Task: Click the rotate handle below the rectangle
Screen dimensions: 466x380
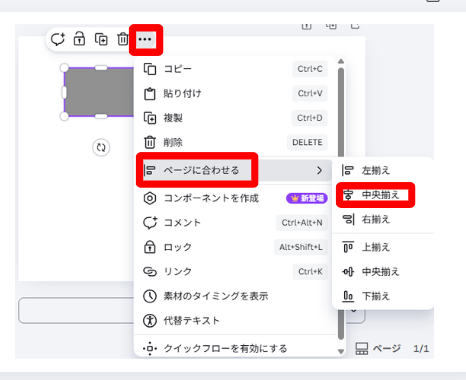Action: click(x=101, y=147)
